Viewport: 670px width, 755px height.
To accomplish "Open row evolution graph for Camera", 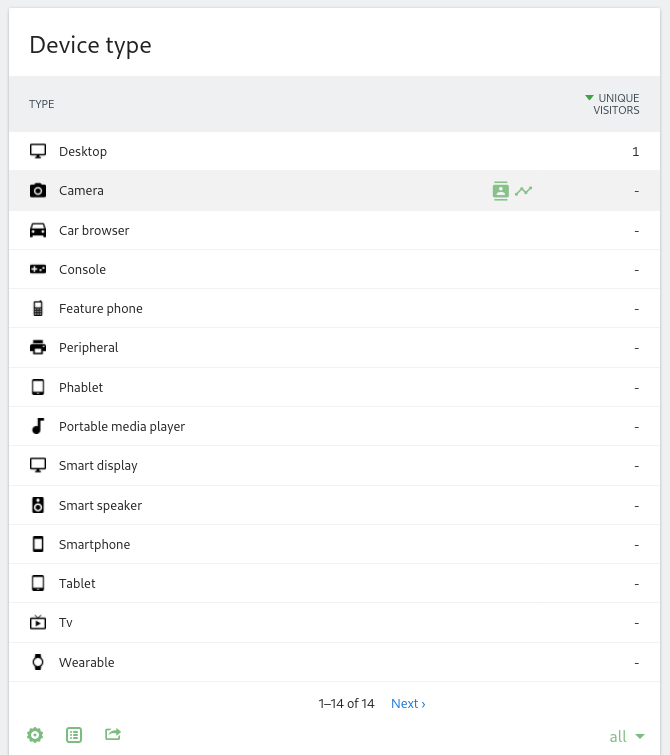I will pos(524,190).
